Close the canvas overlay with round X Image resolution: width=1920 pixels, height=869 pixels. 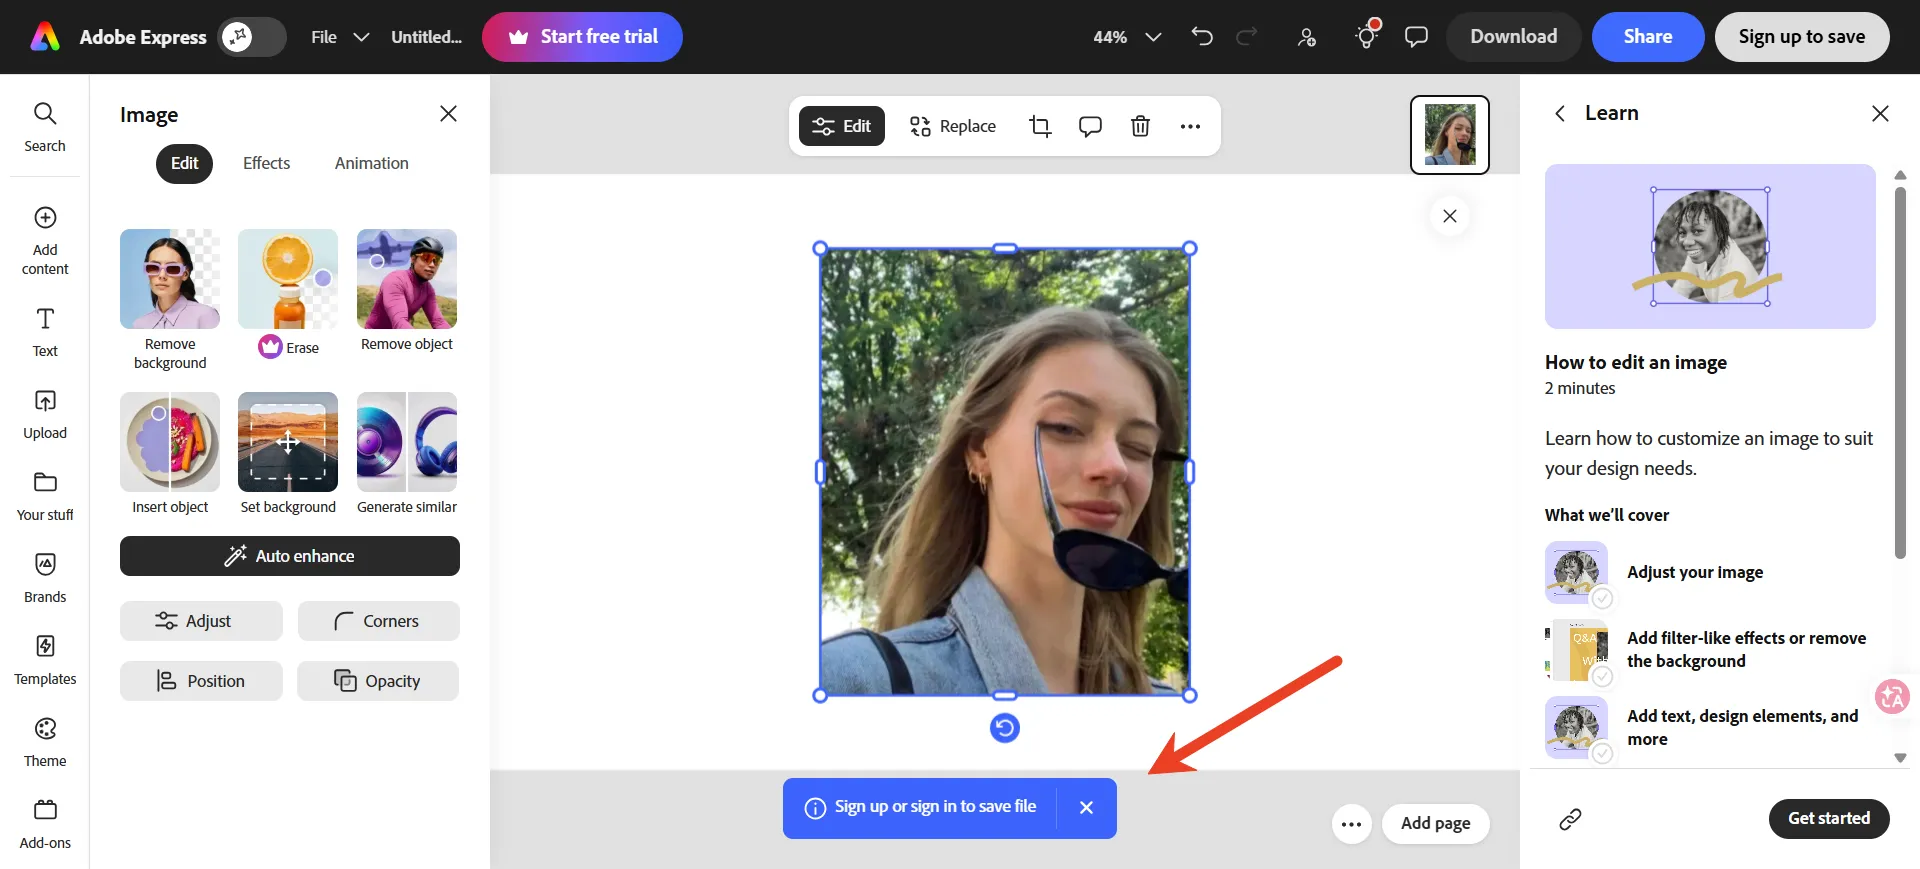[1450, 216]
